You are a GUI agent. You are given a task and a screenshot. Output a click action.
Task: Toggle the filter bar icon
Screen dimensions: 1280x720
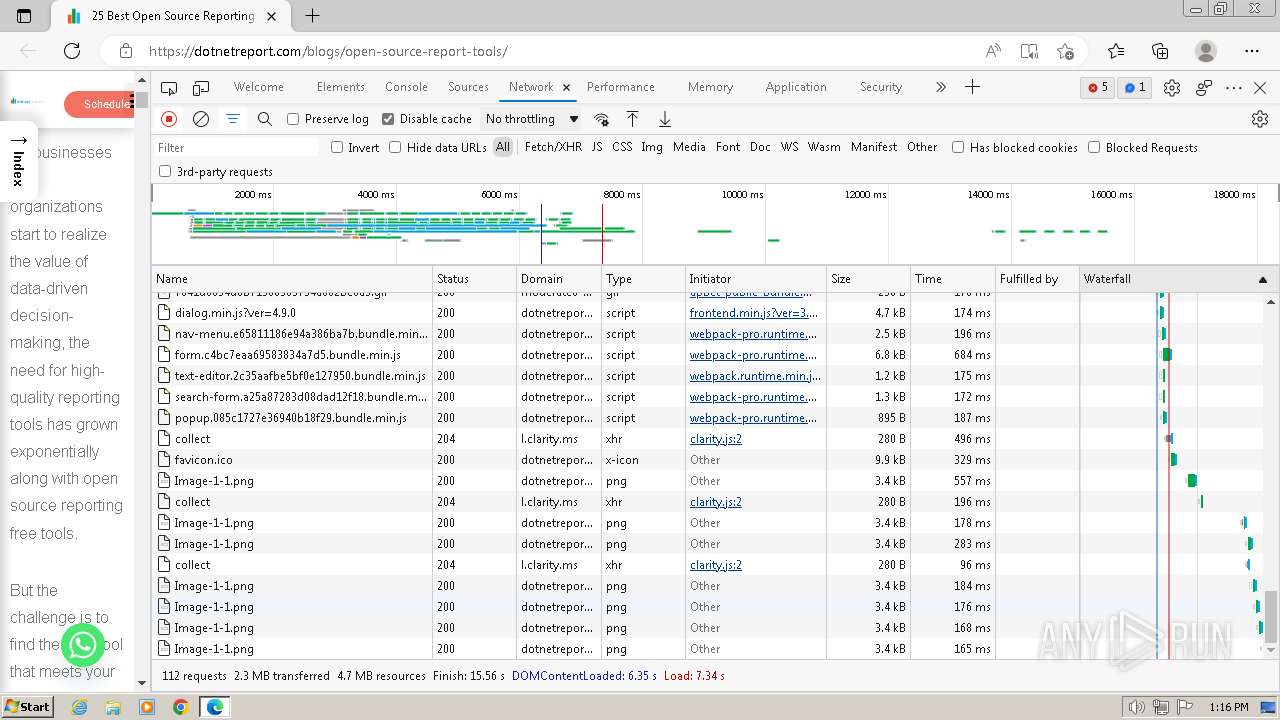click(x=233, y=119)
